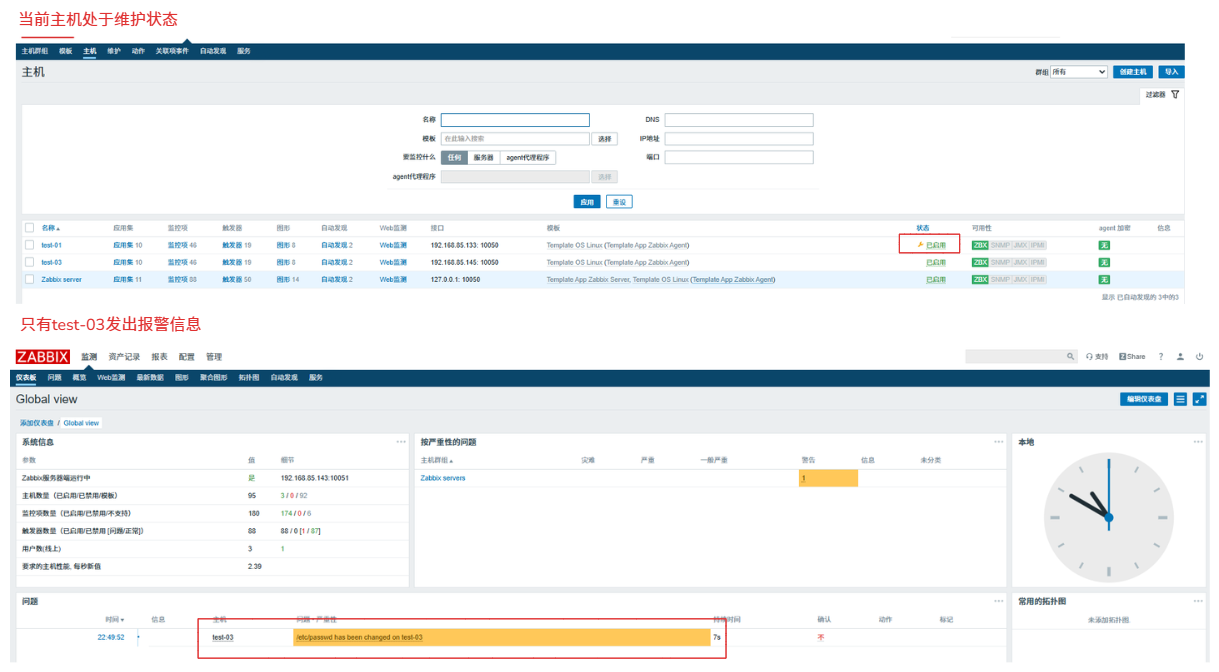Screen dimensions: 1219x672
Task: Click the ZBX badge in Zabbix server row
Action: coord(980,279)
